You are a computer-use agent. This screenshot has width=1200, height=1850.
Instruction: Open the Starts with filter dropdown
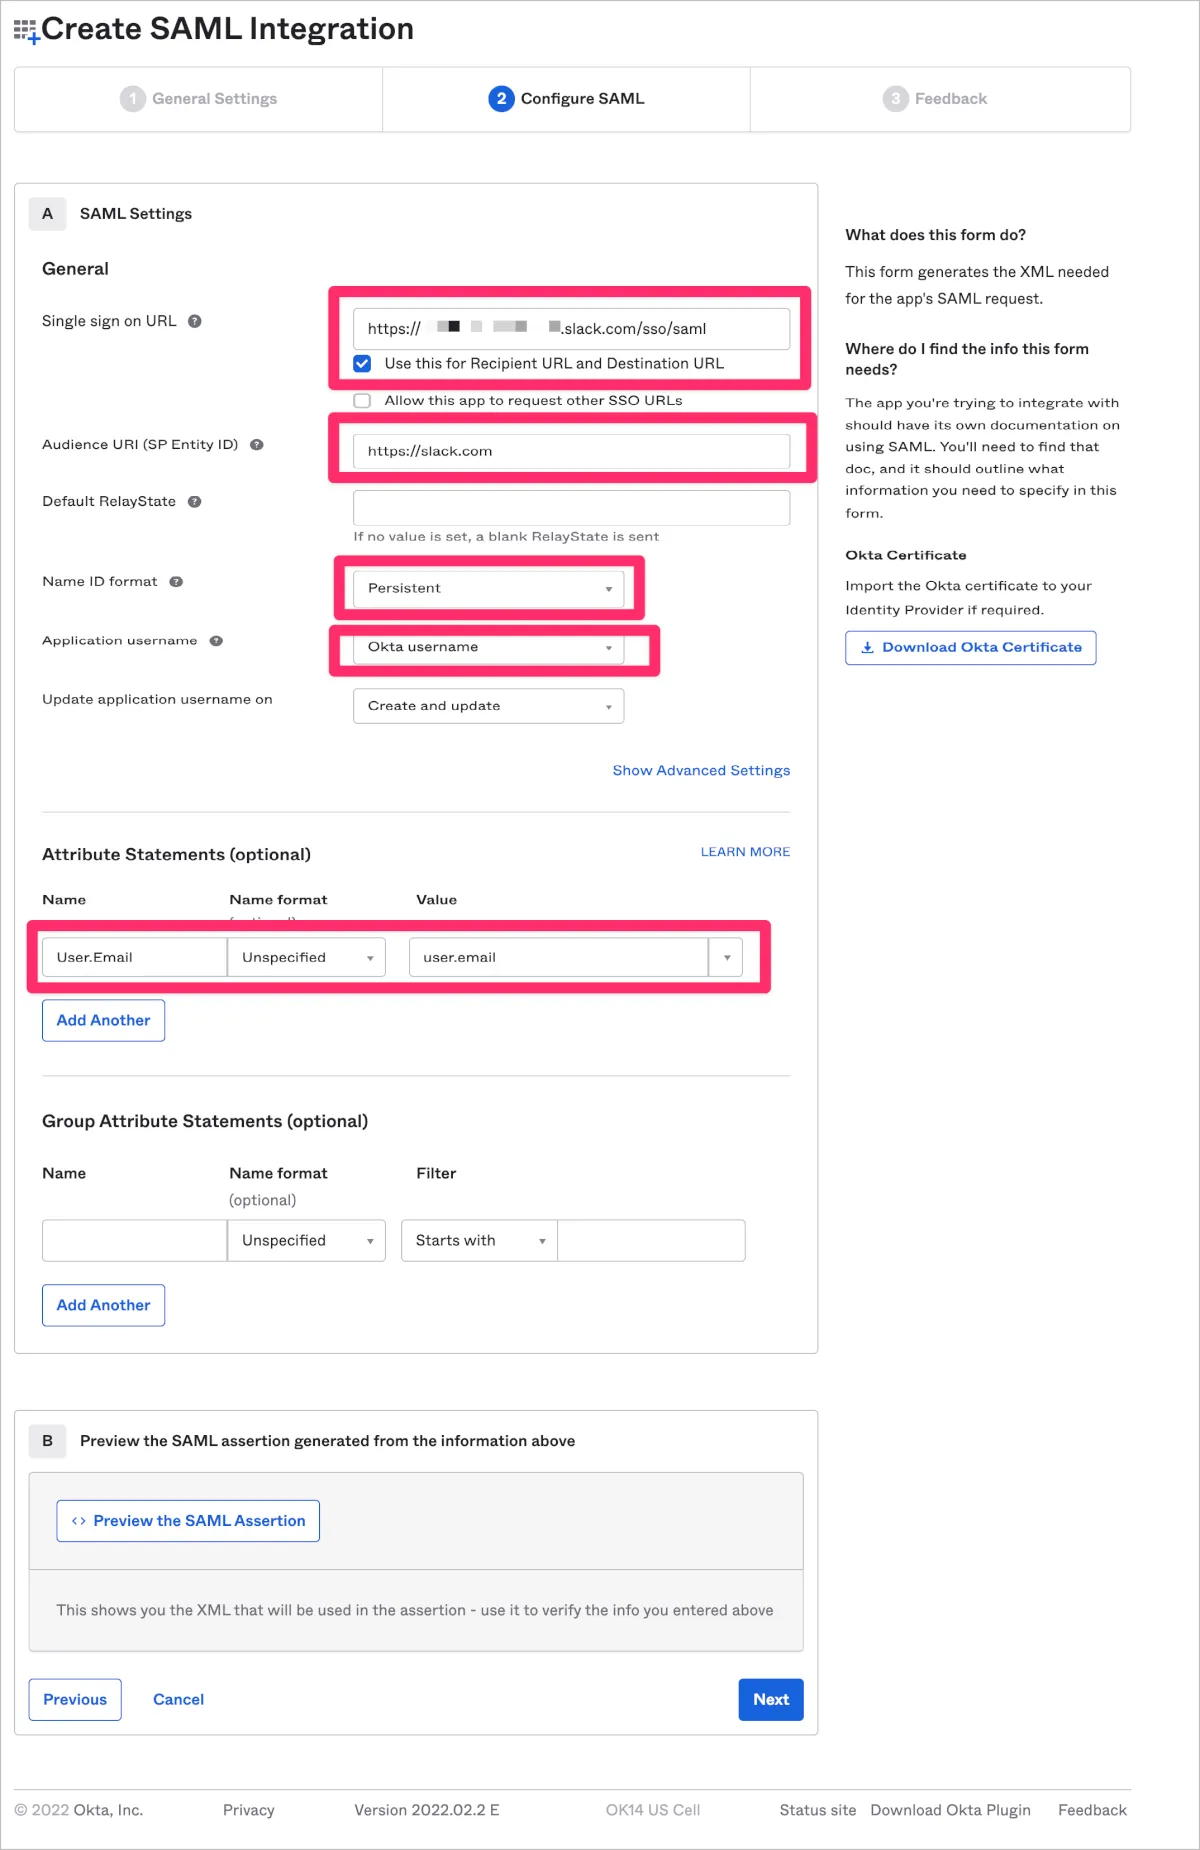[x=479, y=1241]
